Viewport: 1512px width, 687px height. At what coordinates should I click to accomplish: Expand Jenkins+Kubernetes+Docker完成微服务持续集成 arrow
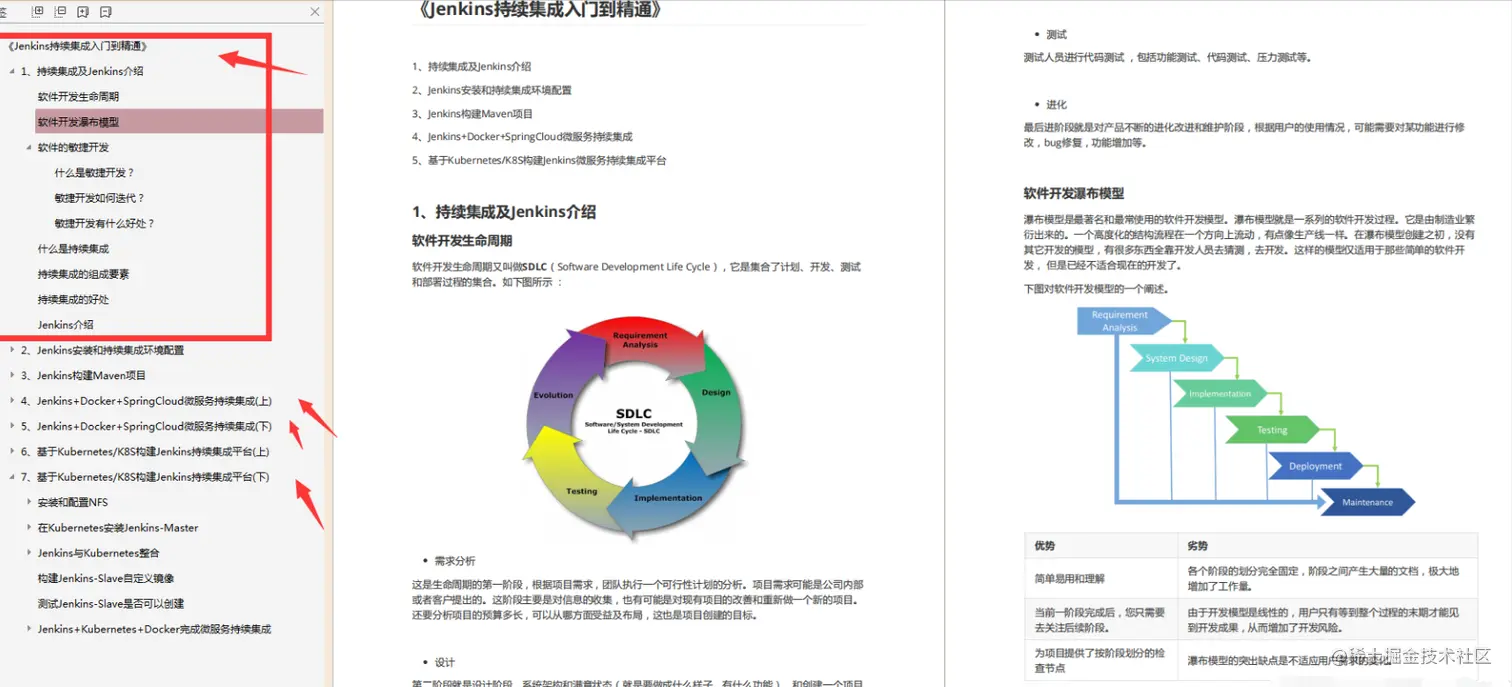pyautogui.click(x=29, y=629)
